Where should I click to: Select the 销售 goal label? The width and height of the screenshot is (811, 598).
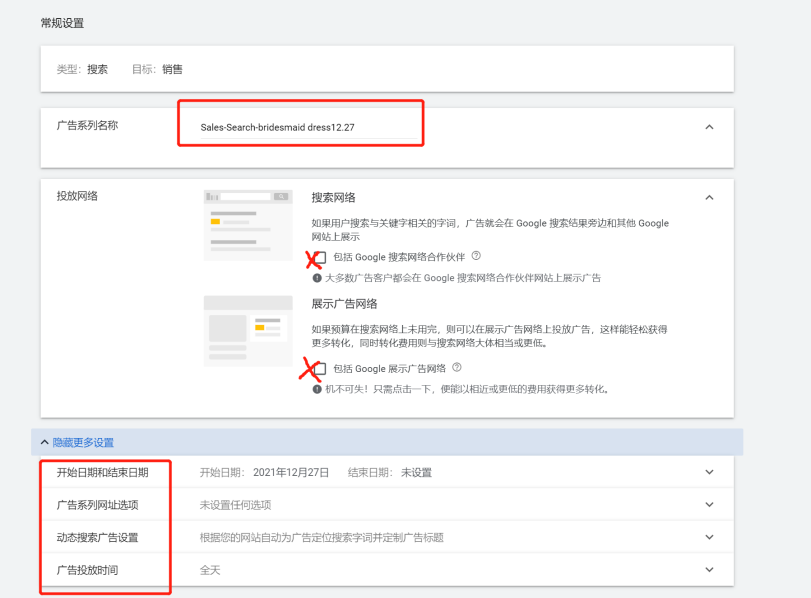(172, 69)
